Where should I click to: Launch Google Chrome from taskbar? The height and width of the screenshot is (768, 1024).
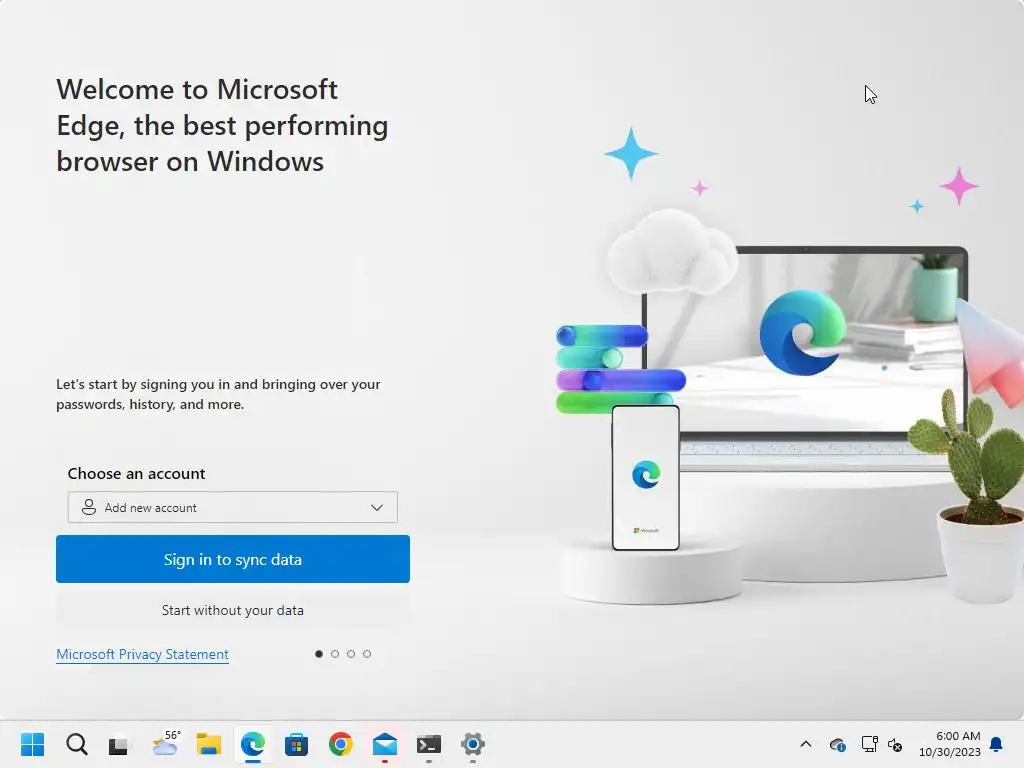pyautogui.click(x=340, y=744)
